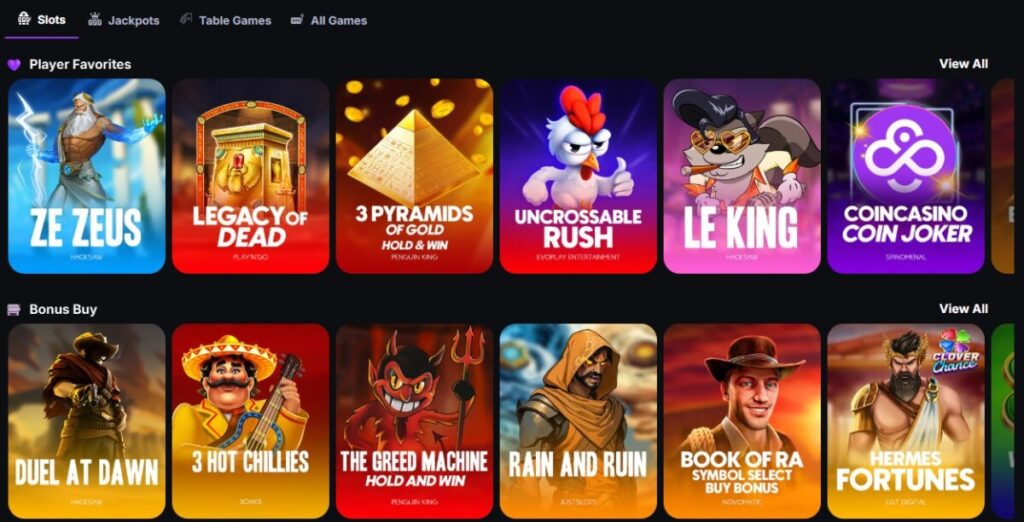
Task: Open the Duel at Dawn game
Action: [x=87, y=421]
